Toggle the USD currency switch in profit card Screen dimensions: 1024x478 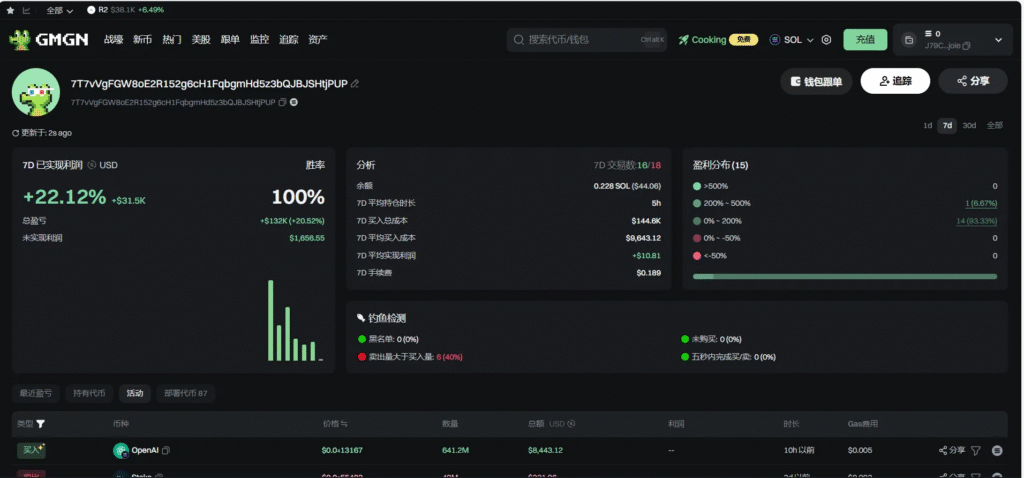(92, 165)
